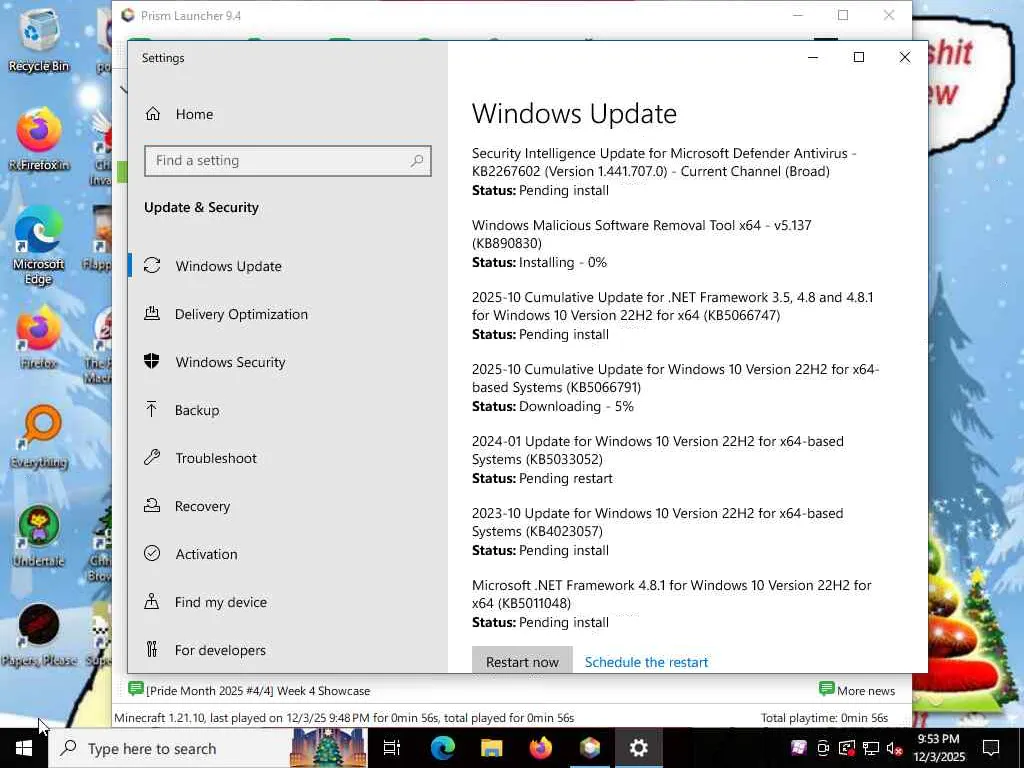Select the Microsoft Edge desktop shortcut
Image resolution: width=1024 pixels, height=768 pixels.
pyautogui.click(x=39, y=246)
